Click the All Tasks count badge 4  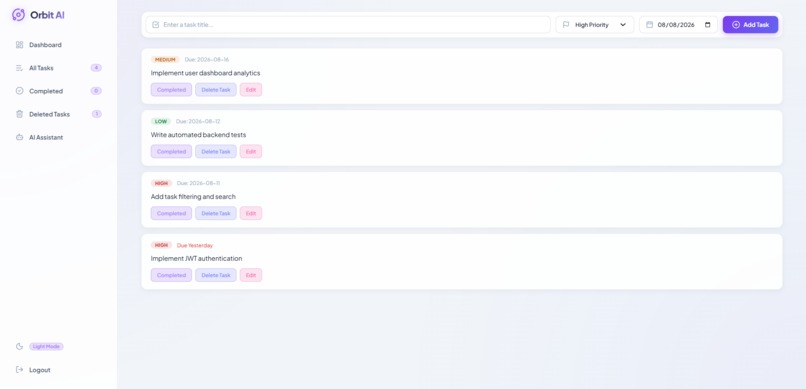pyautogui.click(x=96, y=68)
